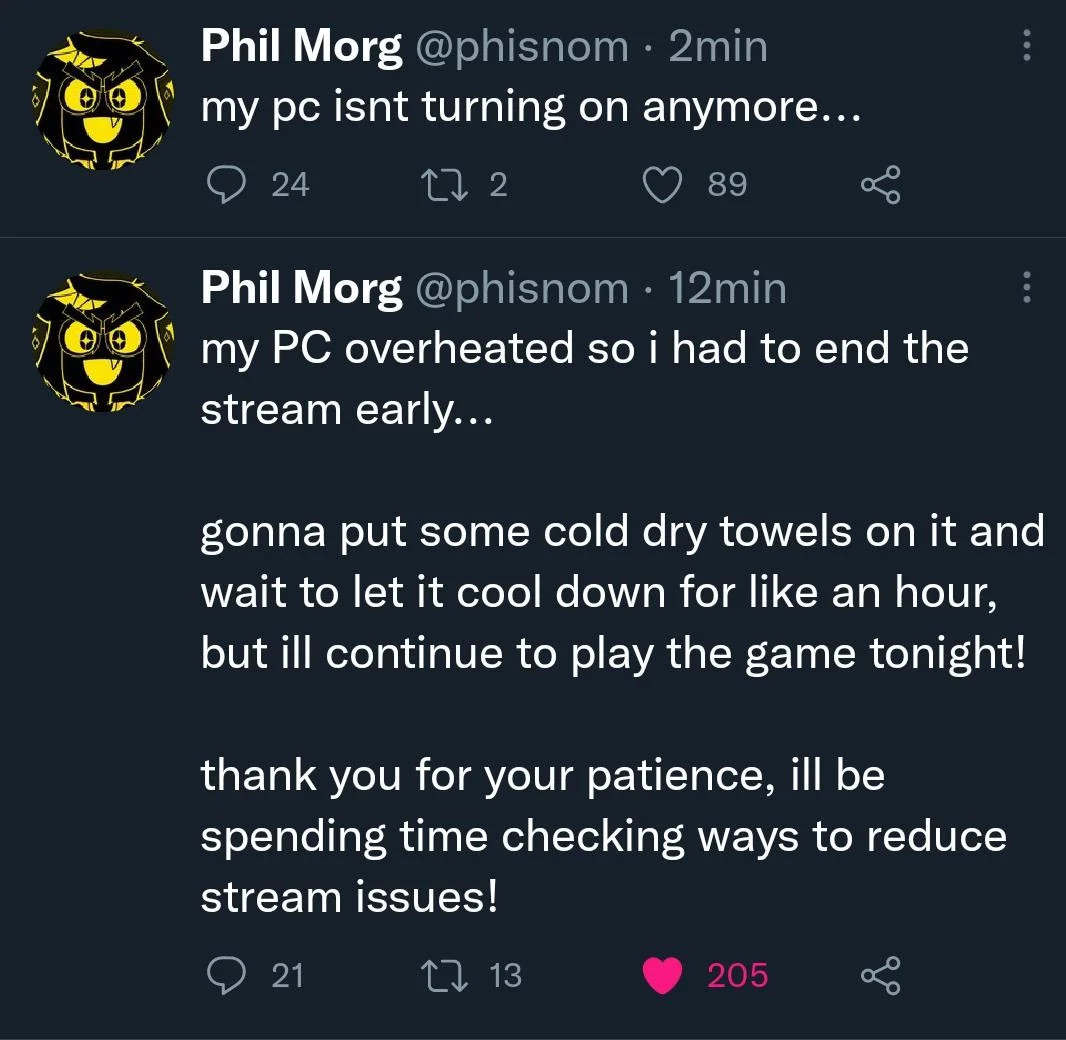Image resolution: width=1066 pixels, height=1040 pixels.
Task: Open the 12min timestamp link
Action: (x=727, y=288)
